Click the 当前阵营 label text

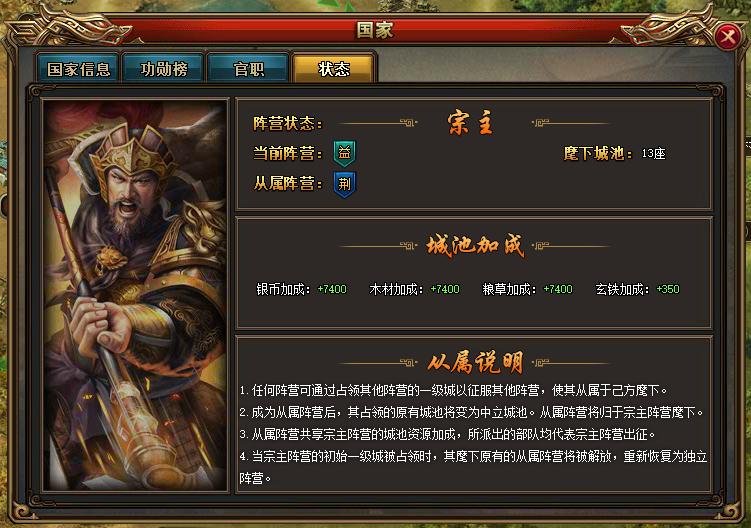(x=287, y=154)
